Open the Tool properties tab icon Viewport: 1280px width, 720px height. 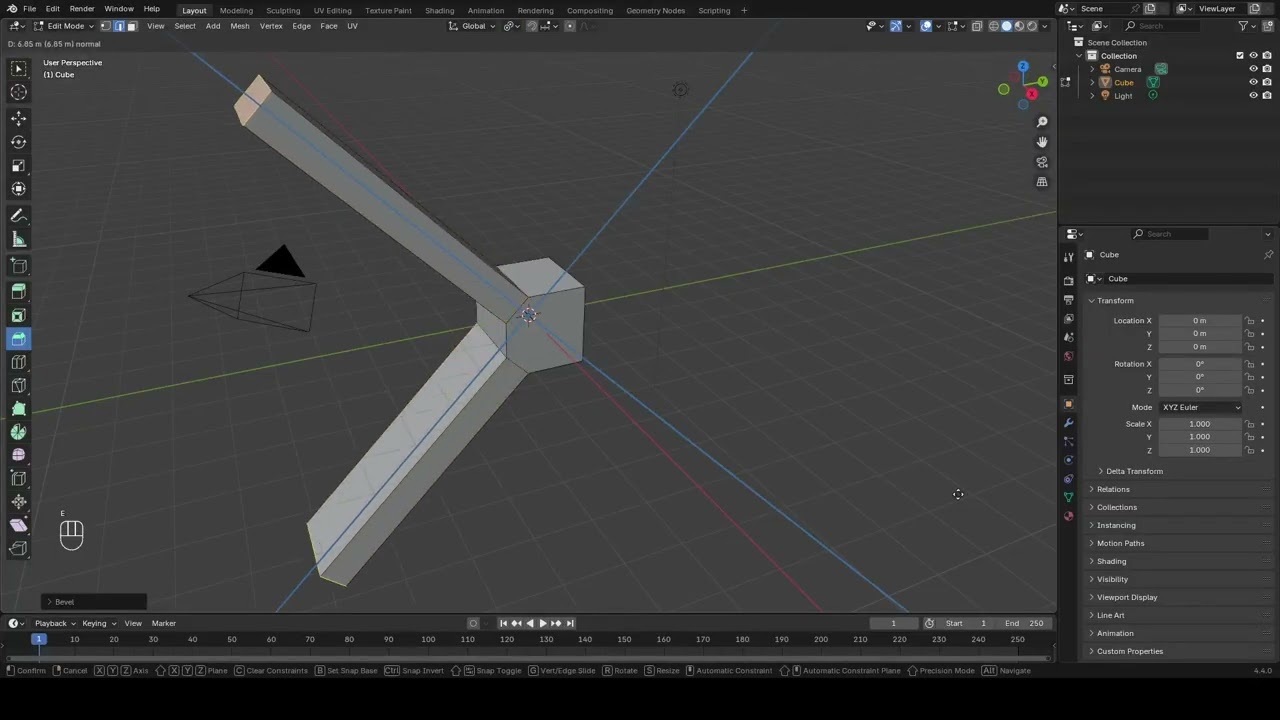pyautogui.click(x=1068, y=257)
